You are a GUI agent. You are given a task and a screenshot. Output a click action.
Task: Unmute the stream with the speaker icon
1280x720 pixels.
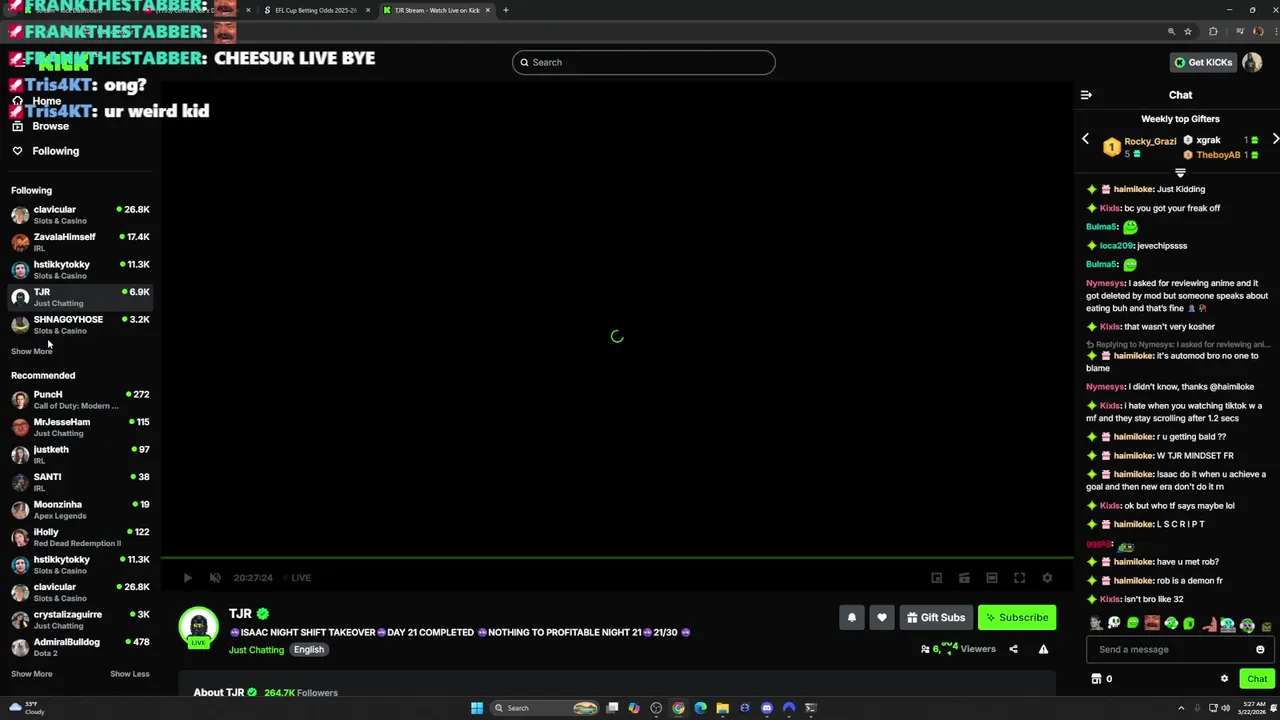215,577
